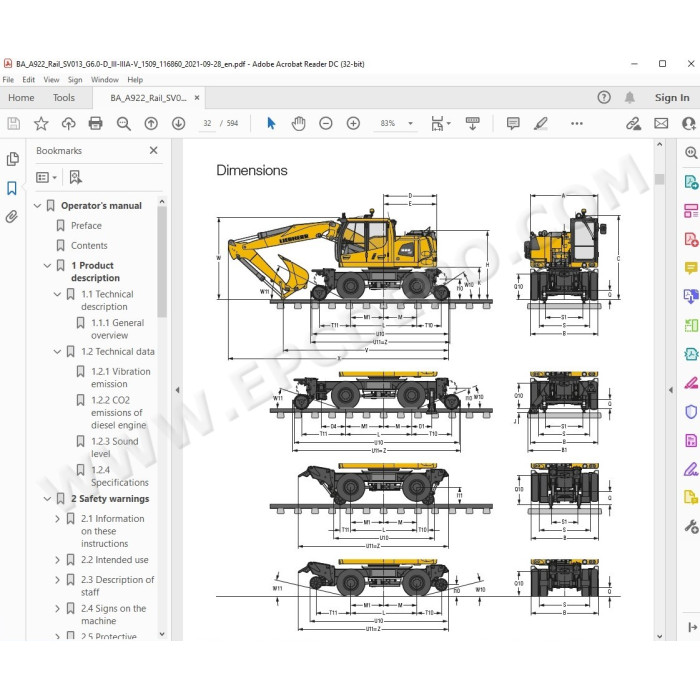700x700 pixels.
Task: Add the file to starred with star icon
Action: [x=41, y=123]
